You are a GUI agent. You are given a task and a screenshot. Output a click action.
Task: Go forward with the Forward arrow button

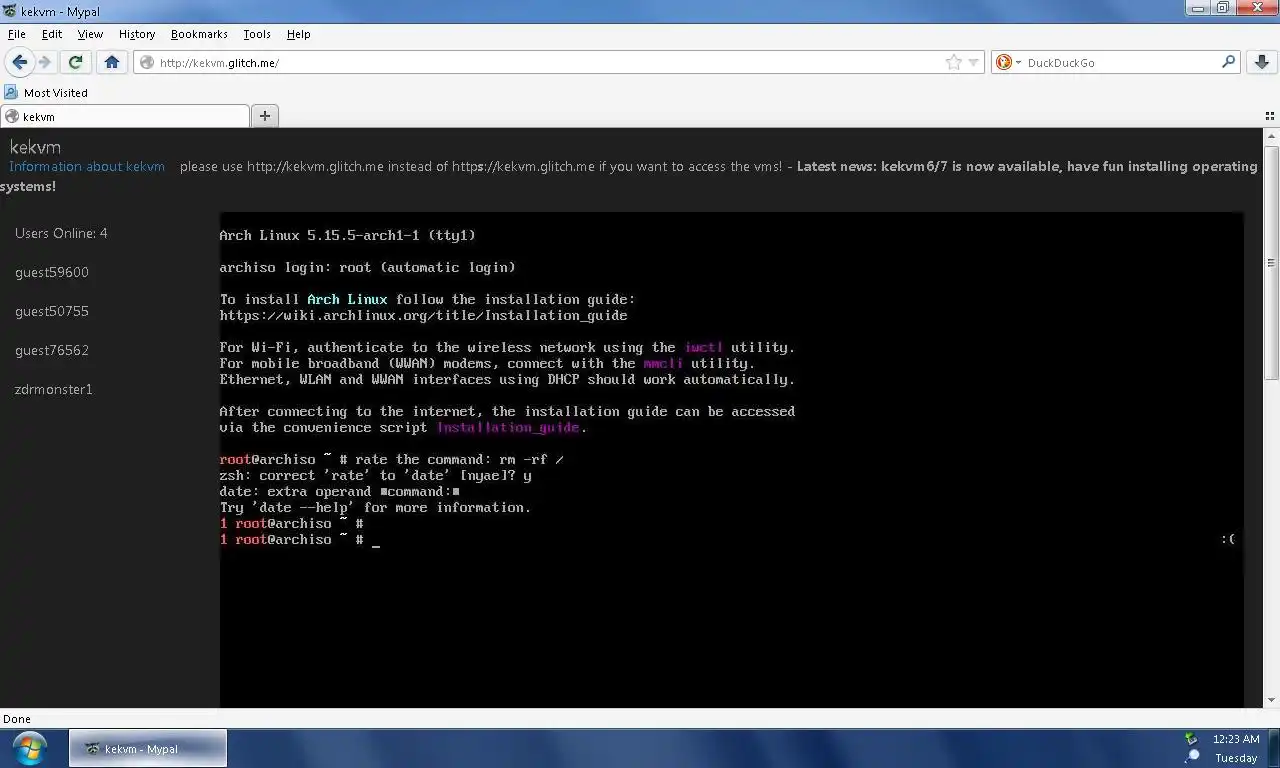click(x=45, y=62)
